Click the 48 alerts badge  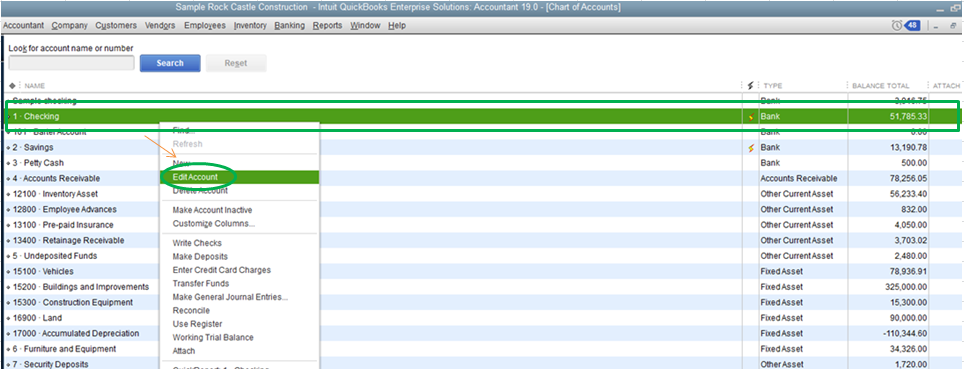click(x=912, y=26)
